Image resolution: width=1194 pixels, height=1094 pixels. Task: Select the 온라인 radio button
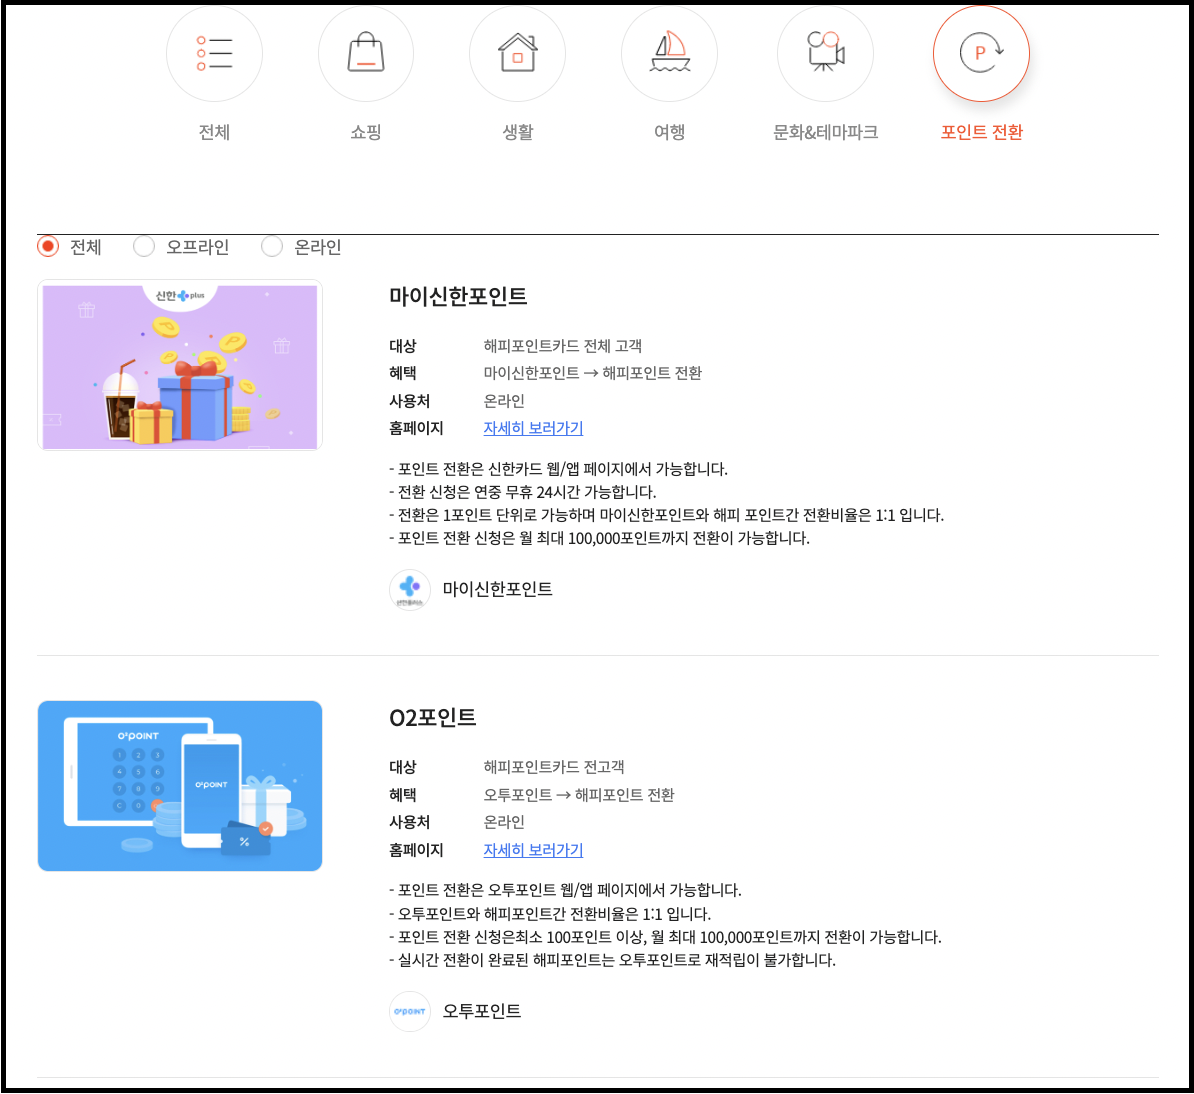click(x=272, y=247)
